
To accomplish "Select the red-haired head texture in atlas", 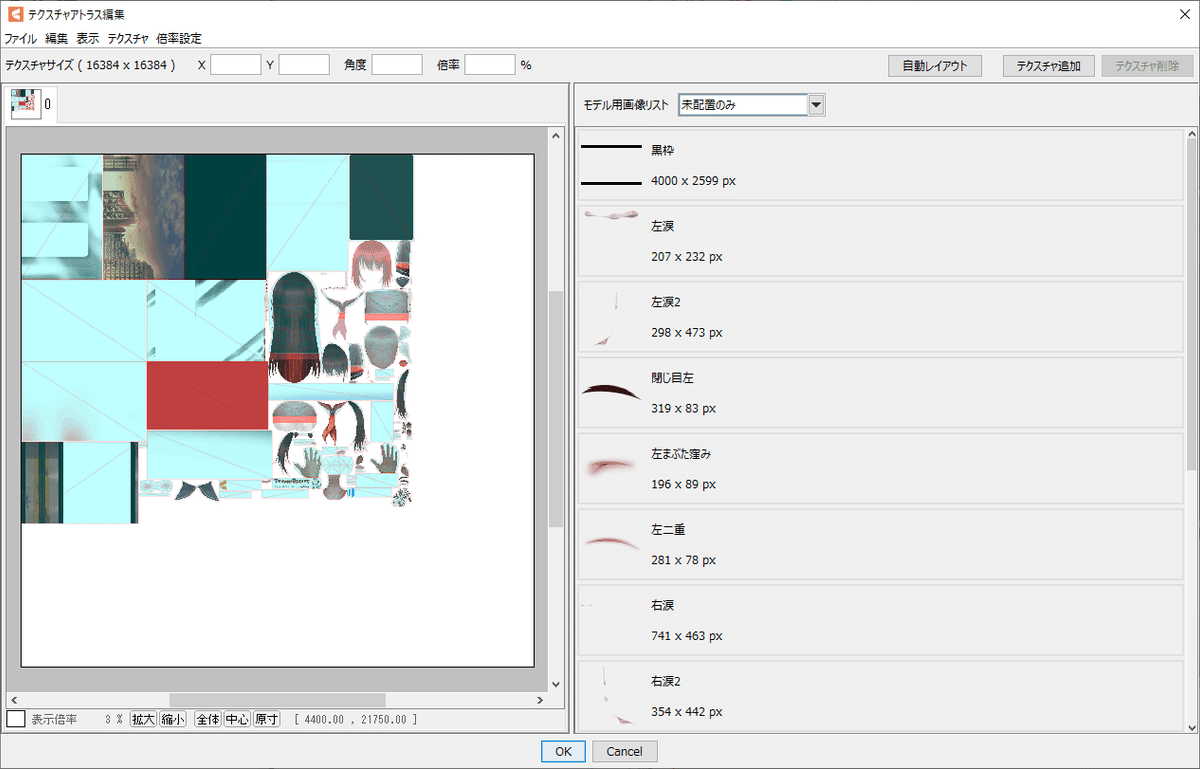I will click(373, 264).
